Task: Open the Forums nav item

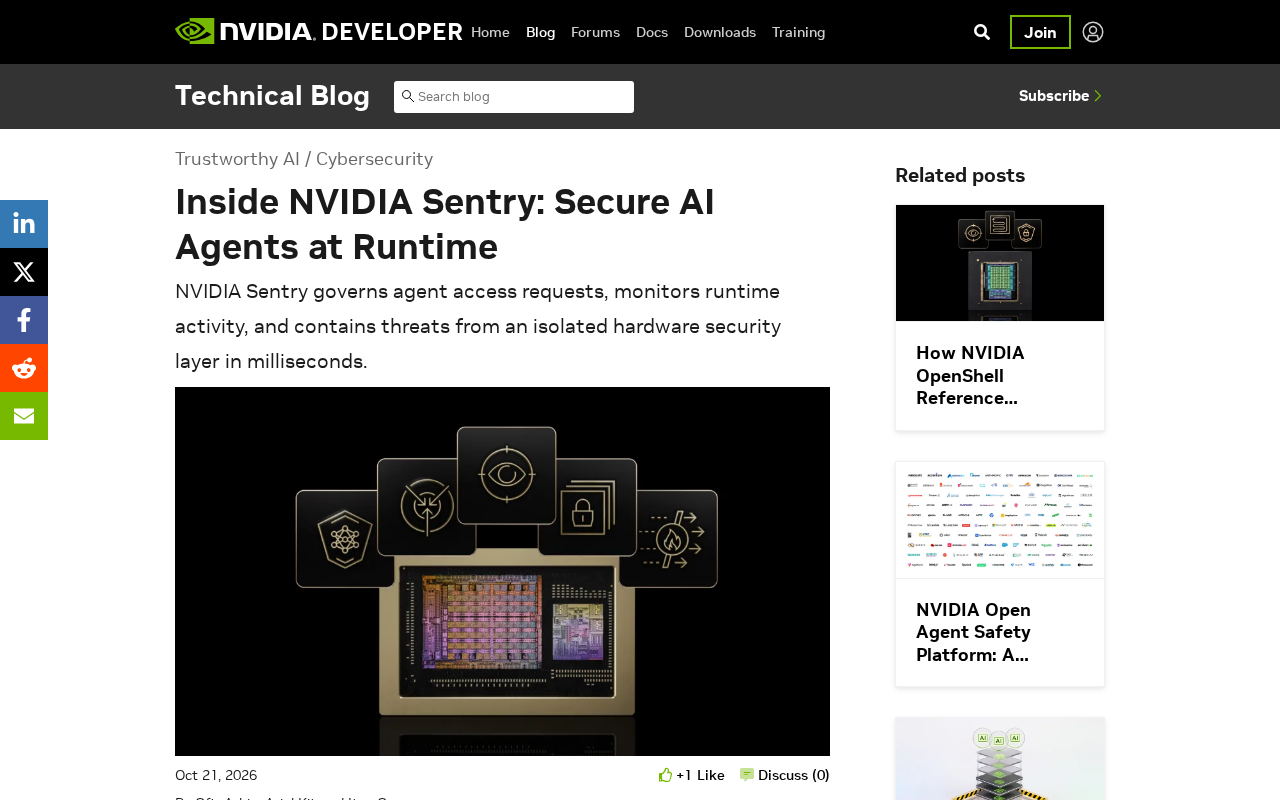Action: click(x=595, y=32)
